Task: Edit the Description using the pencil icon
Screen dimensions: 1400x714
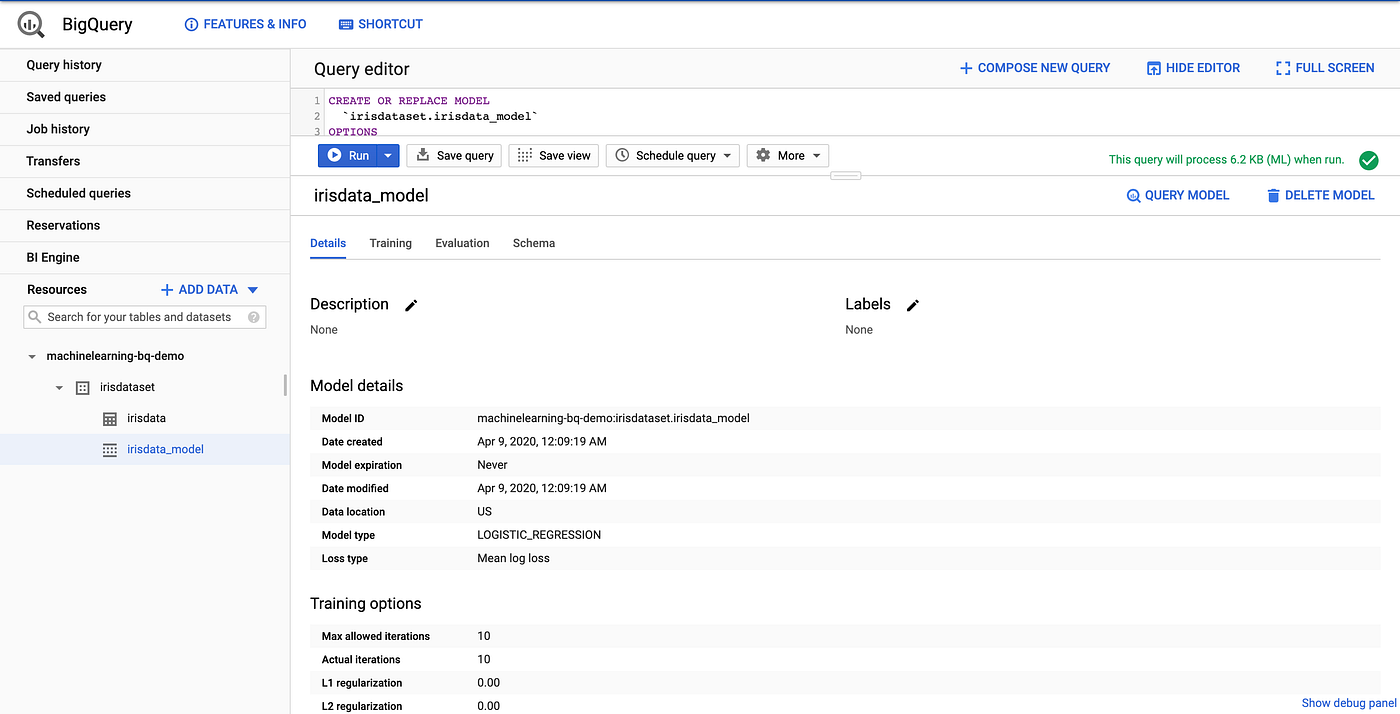Action: point(410,305)
